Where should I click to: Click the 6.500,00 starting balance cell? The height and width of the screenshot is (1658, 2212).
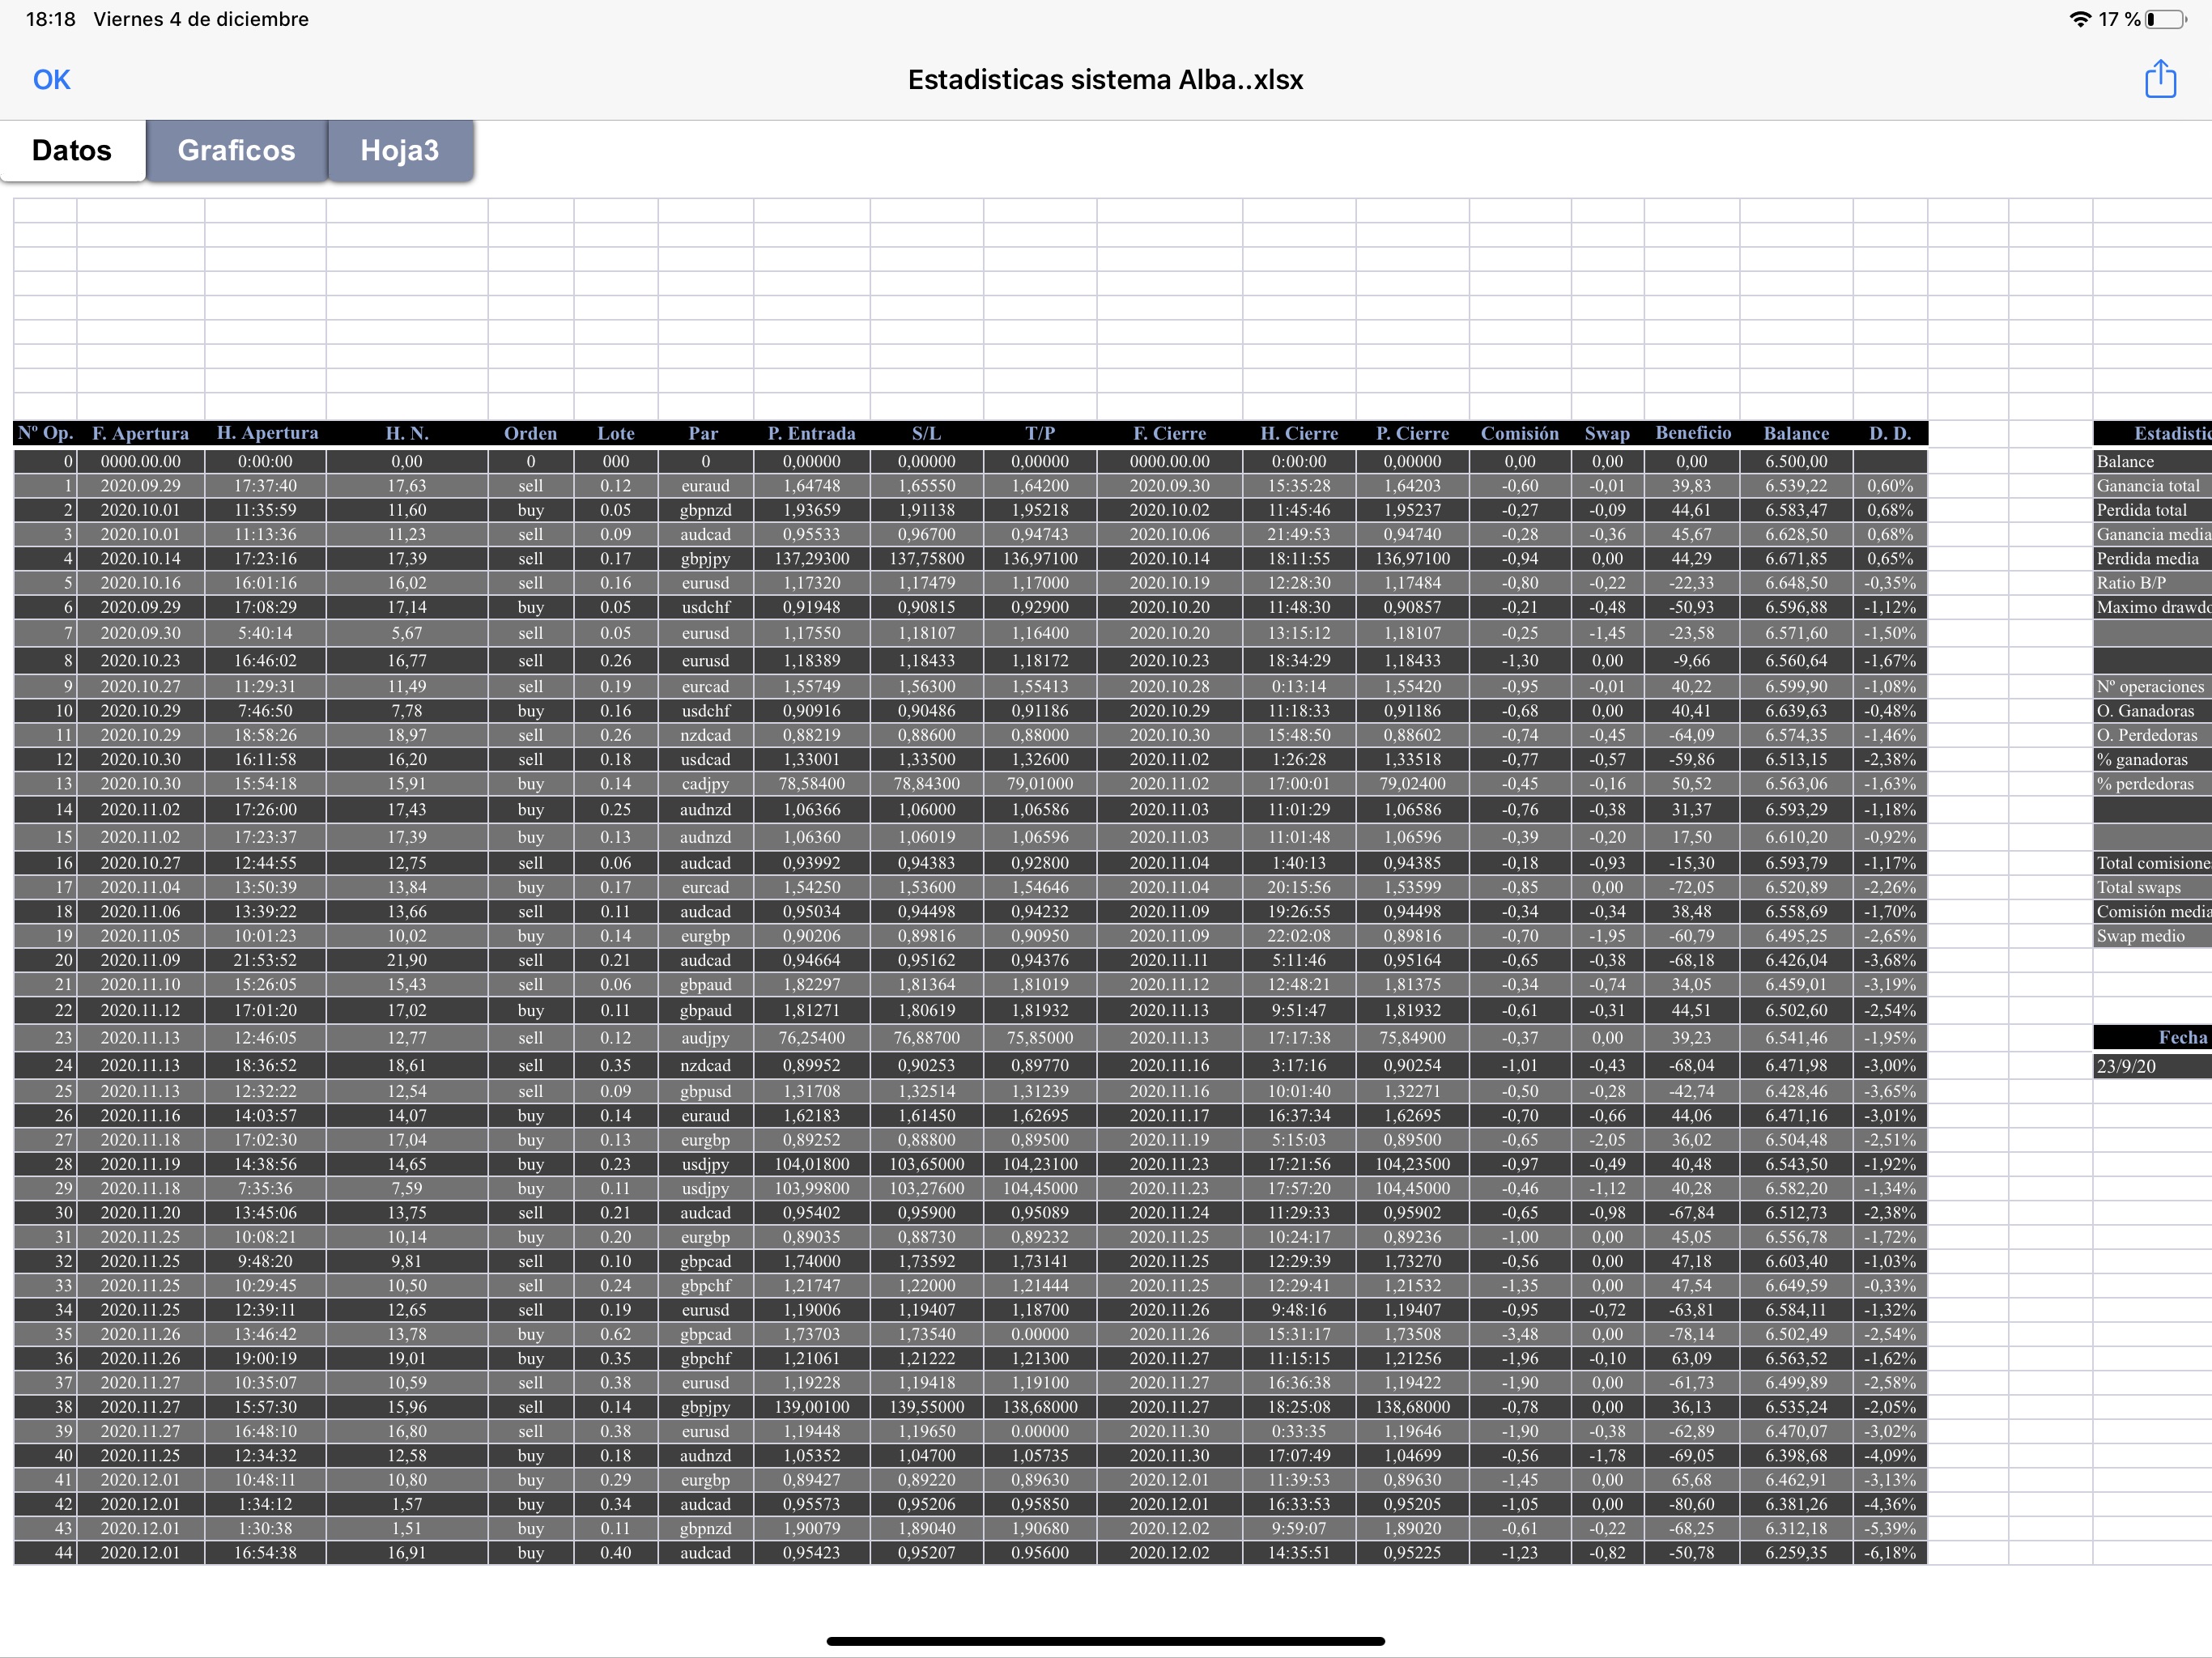pyautogui.click(x=1795, y=461)
